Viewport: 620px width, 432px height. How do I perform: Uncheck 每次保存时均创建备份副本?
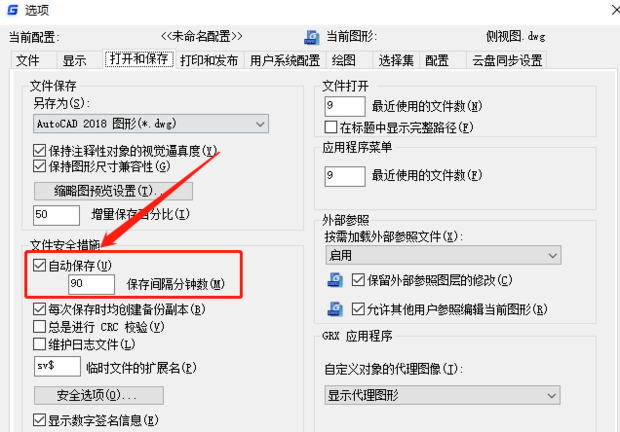coord(40,309)
